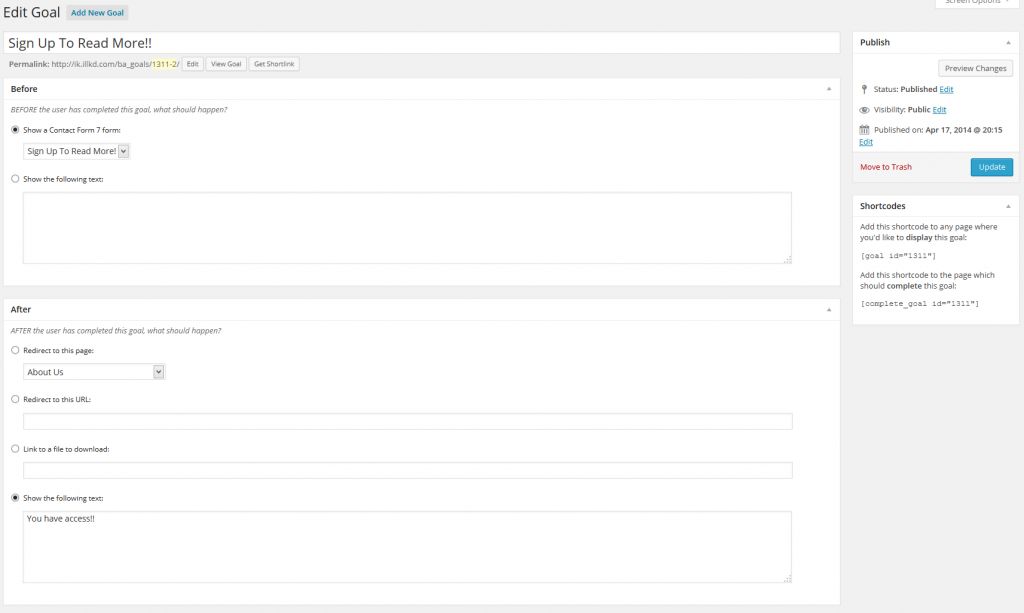Click the Get Shortlink button
This screenshot has height=613, width=1024.
coord(274,64)
